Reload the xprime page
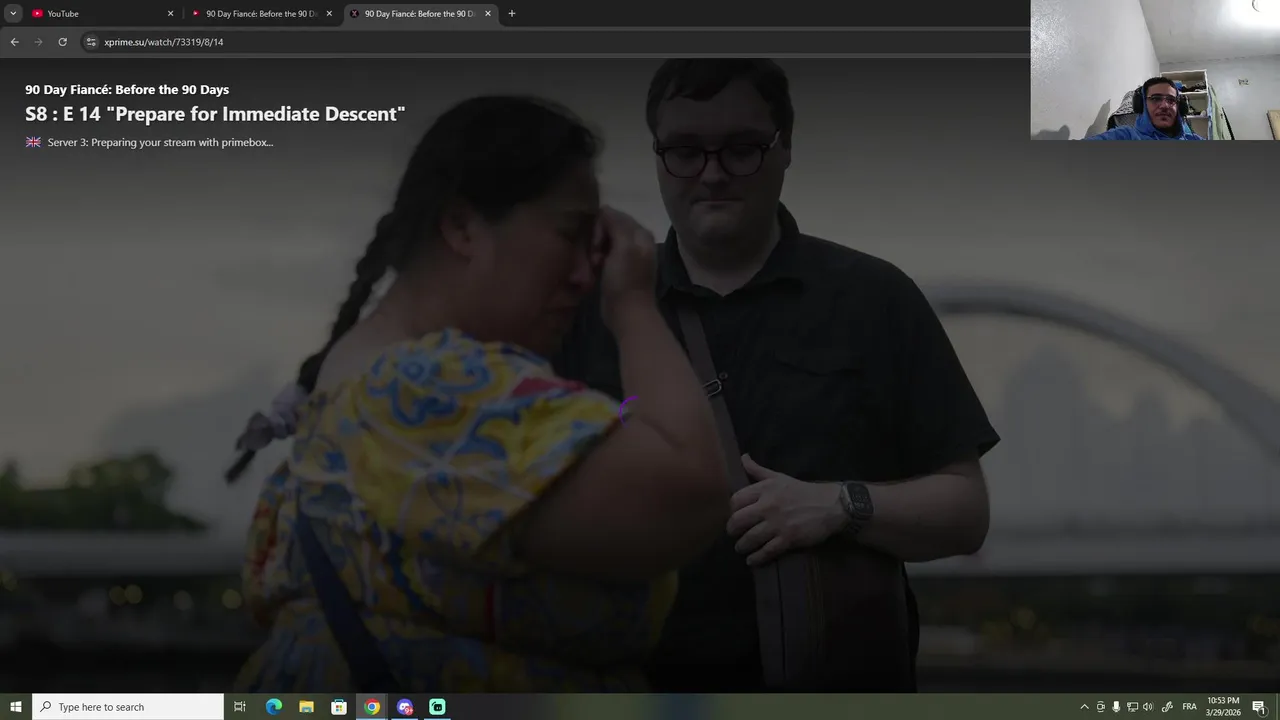The width and height of the screenshot is (1280, 720). point(62,42)
